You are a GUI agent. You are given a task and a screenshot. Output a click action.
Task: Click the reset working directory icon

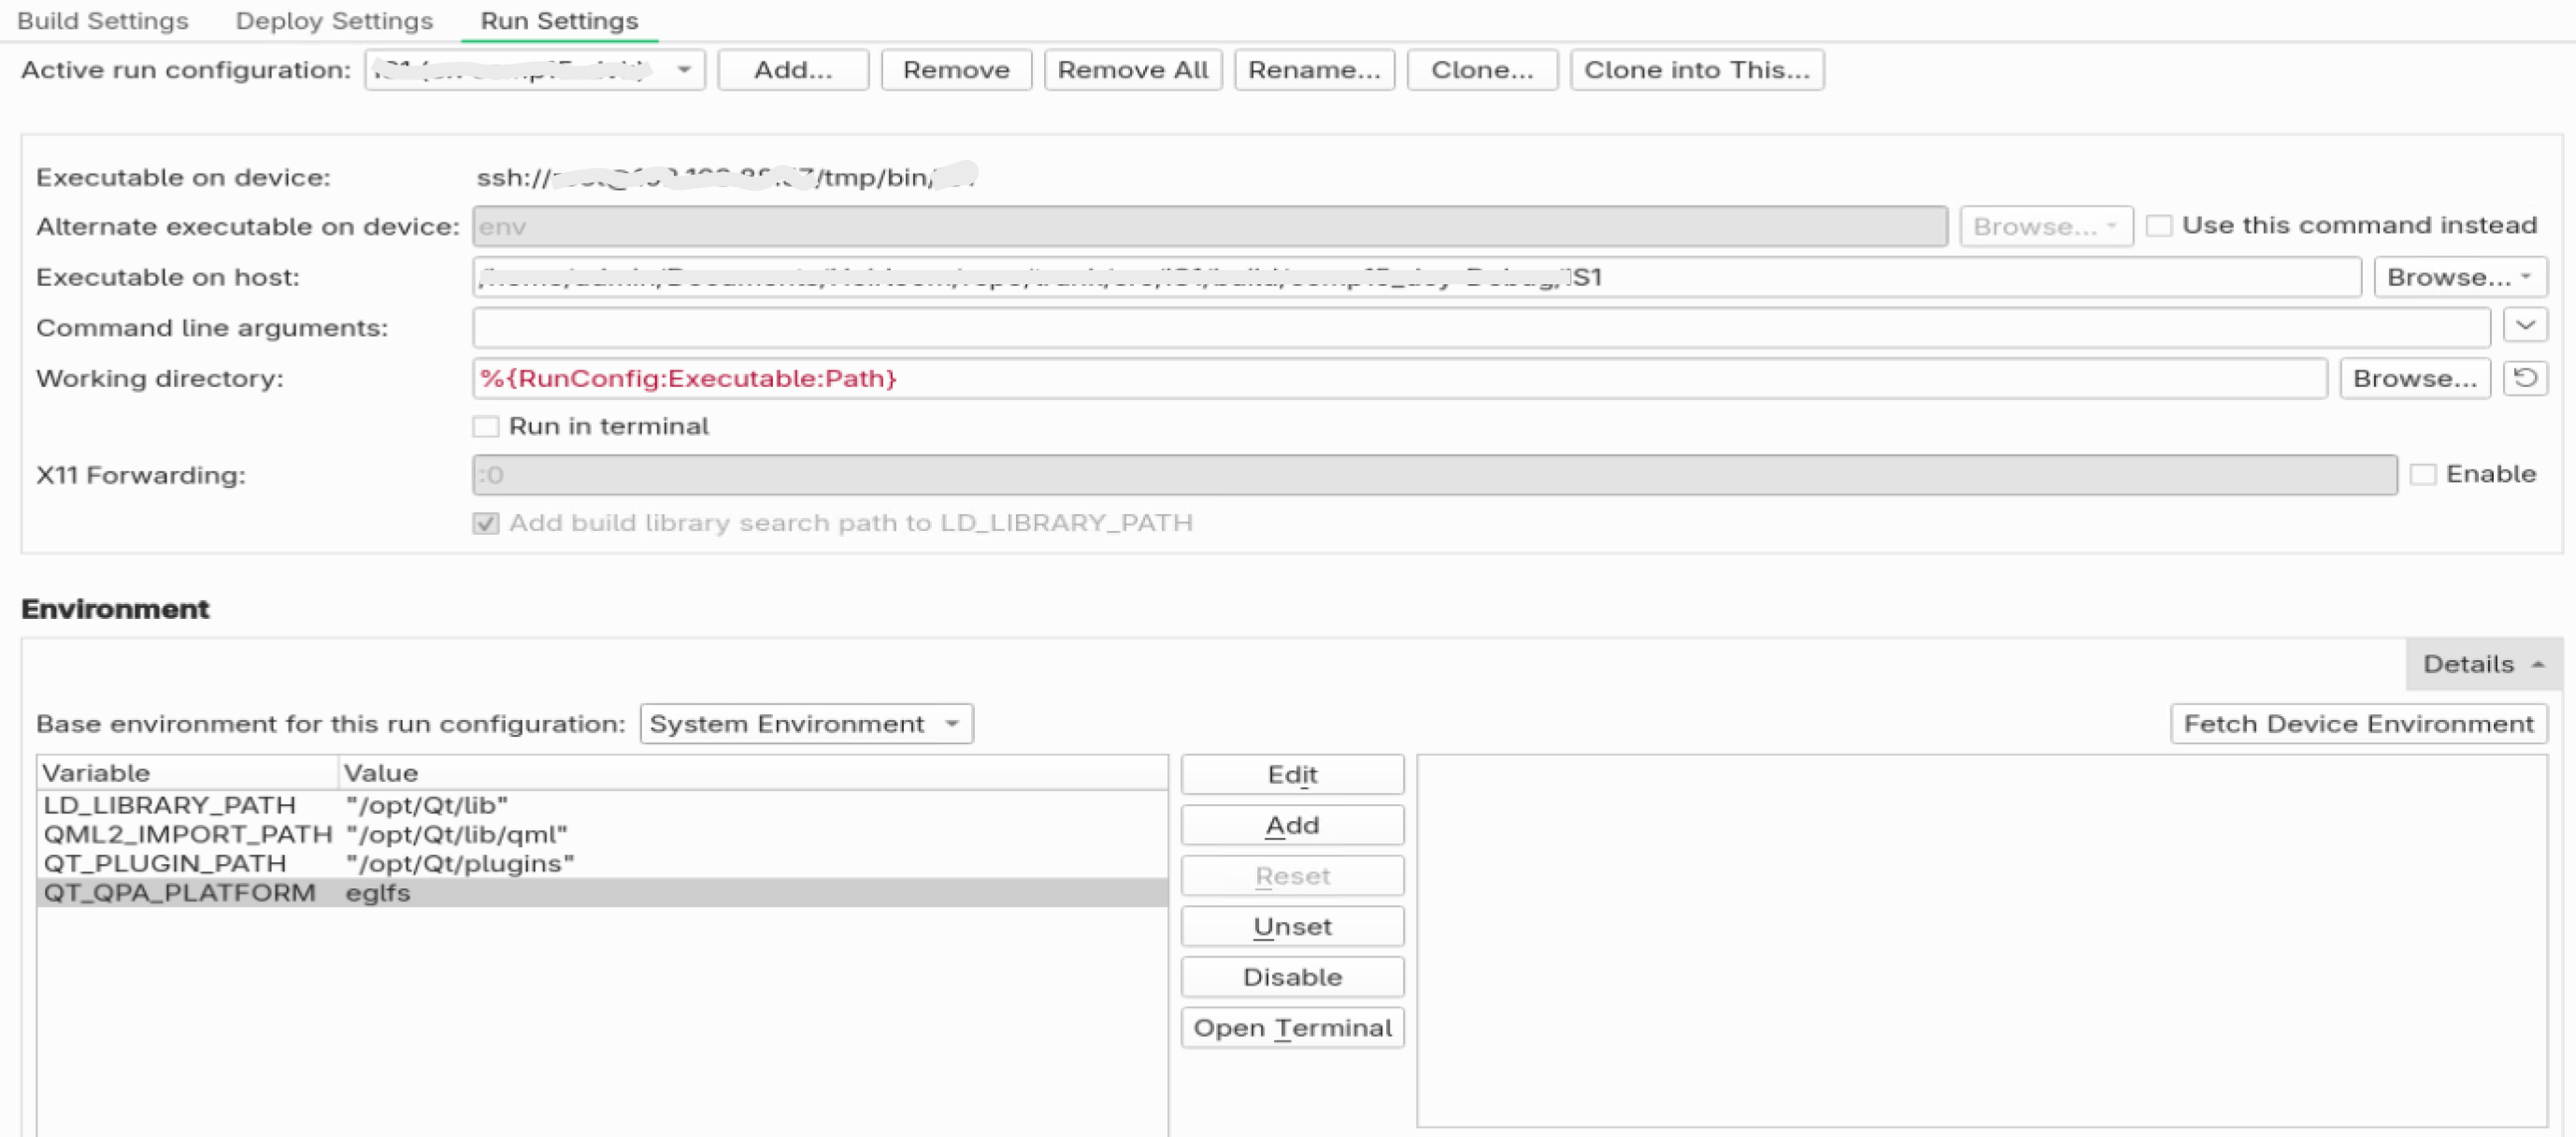point(2524,378)
